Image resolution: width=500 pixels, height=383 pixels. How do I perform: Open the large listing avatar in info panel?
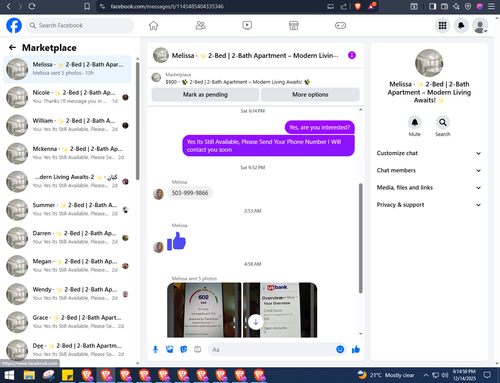(x=429, y=63)
